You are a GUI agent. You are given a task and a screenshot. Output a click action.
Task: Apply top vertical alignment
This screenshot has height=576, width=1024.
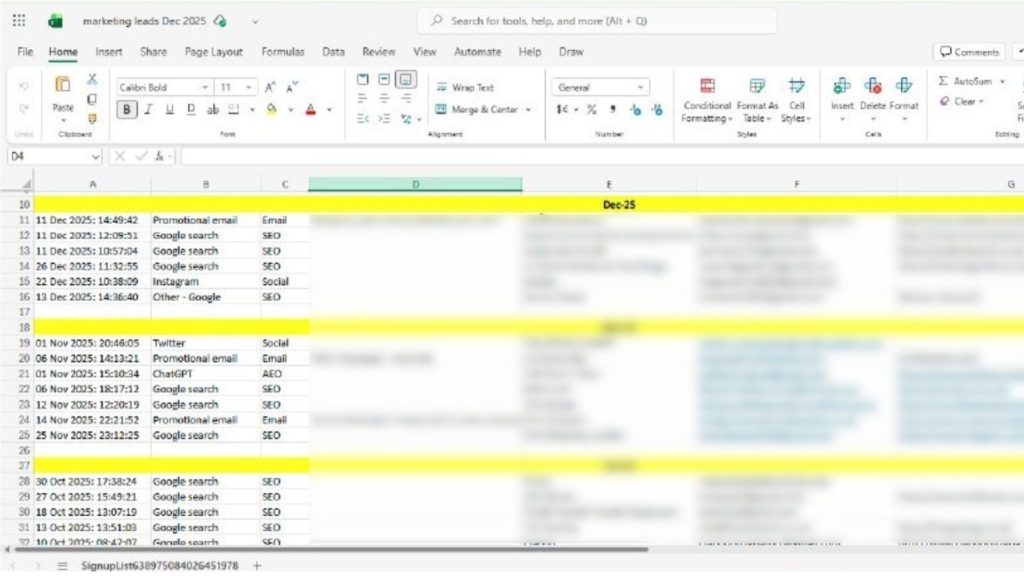(362, 80)
